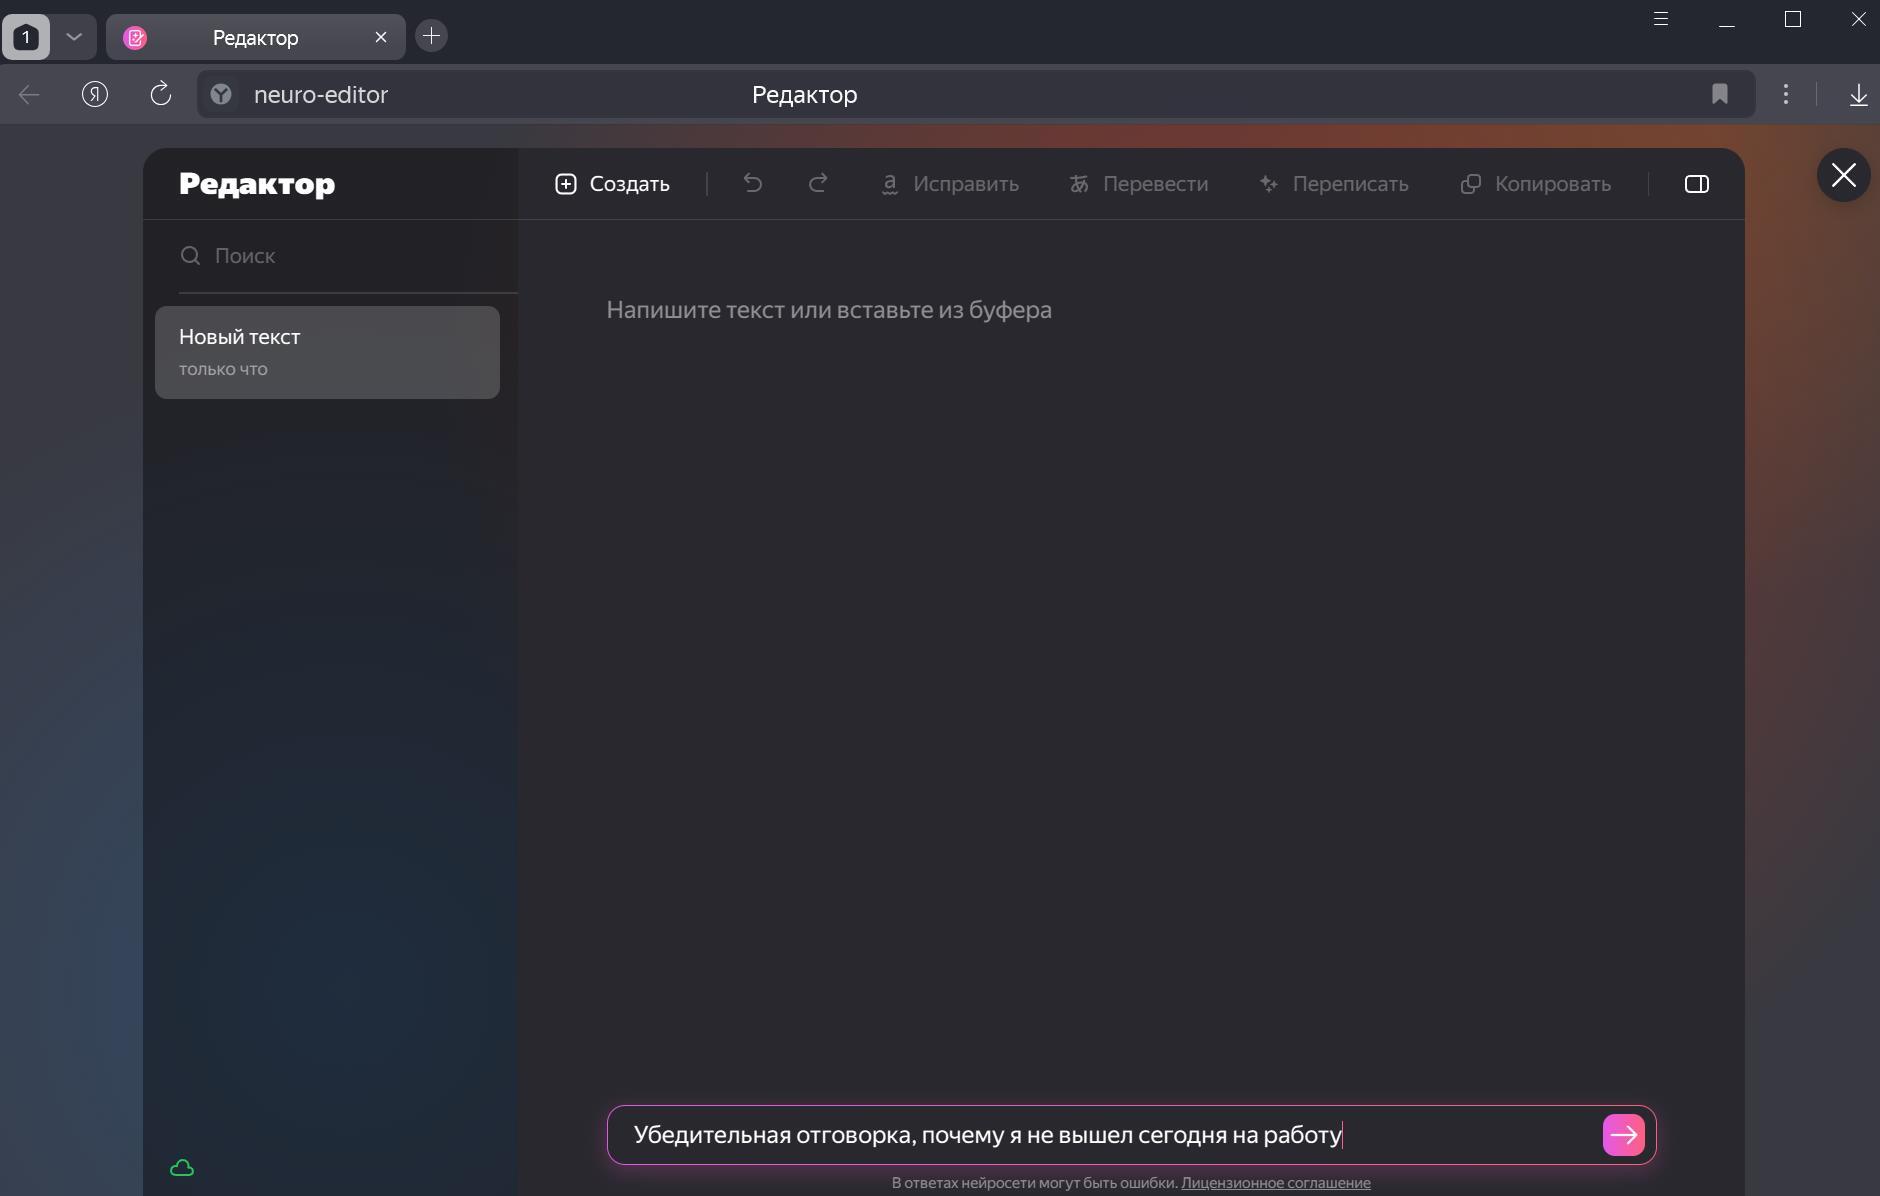Focus the Поиск search field
Screen dimensions: 1880x1196
tap(348, 256)
